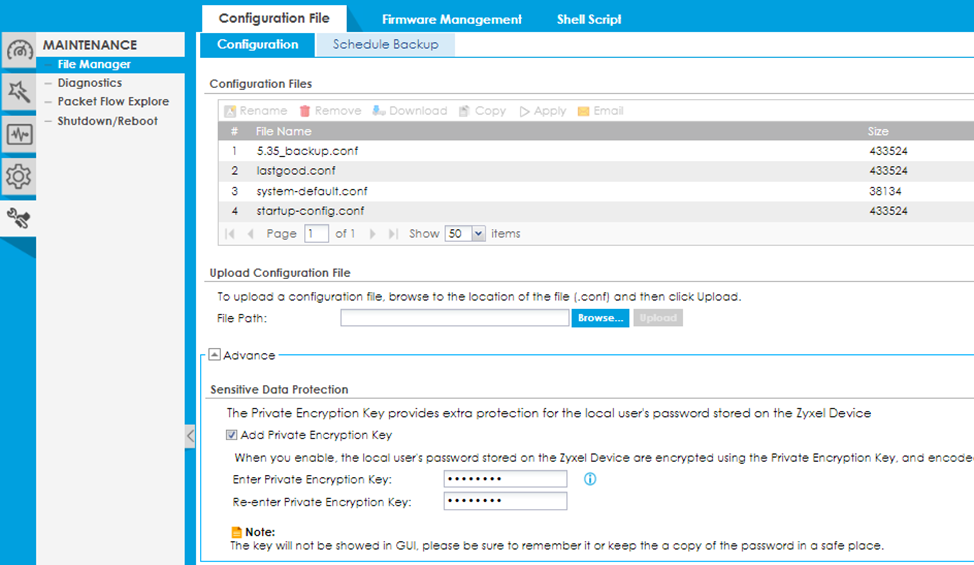This screenshot has width=974, height=565.
Task: Jump to the last page arrow
Action: tap(393, 234)
